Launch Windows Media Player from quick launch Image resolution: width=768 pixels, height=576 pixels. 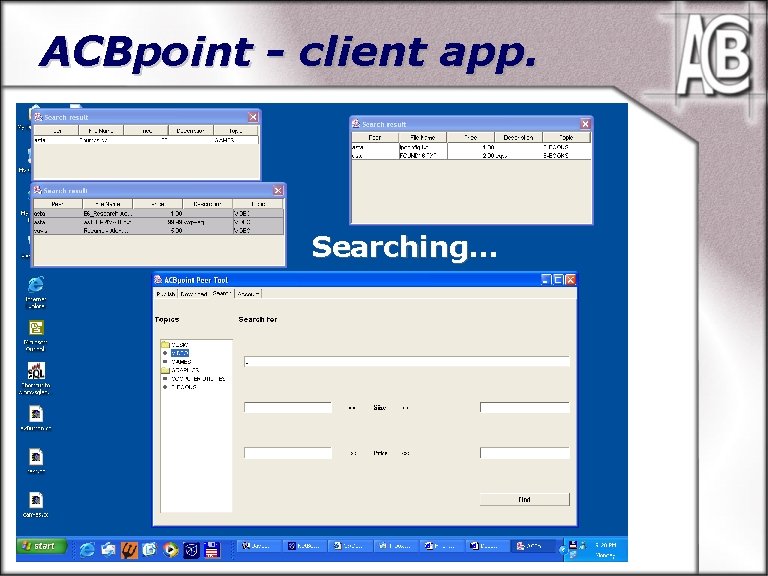pyautogui.click(x=170, y=550)
